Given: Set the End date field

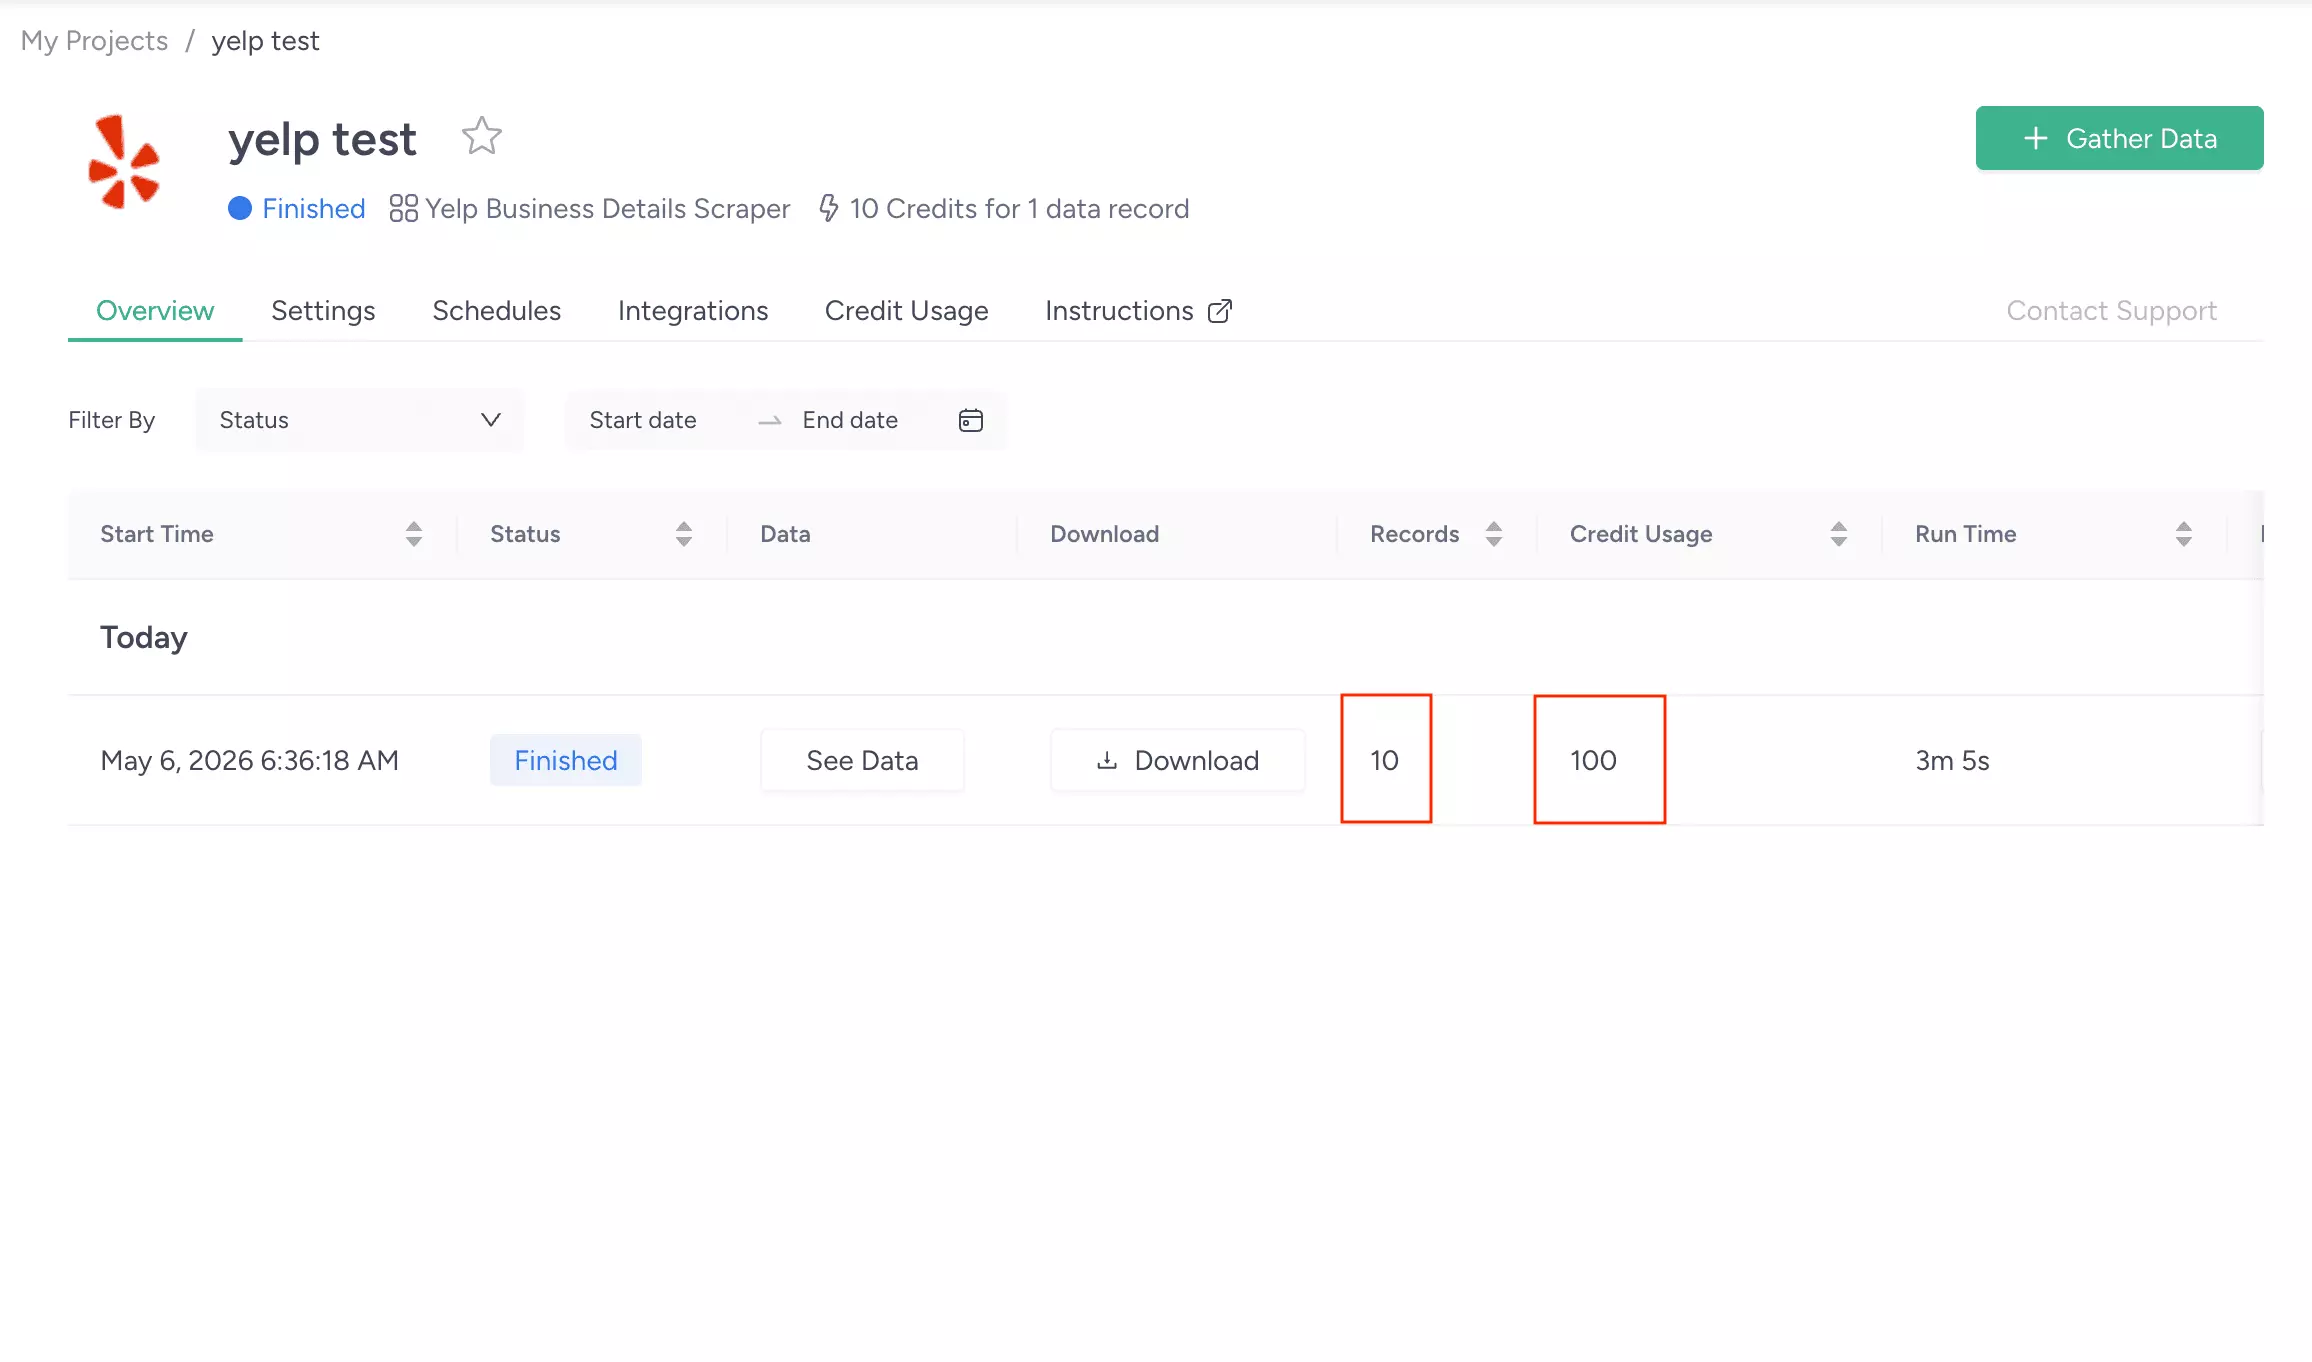Looking at the screenshot, I should pos(850,420).
